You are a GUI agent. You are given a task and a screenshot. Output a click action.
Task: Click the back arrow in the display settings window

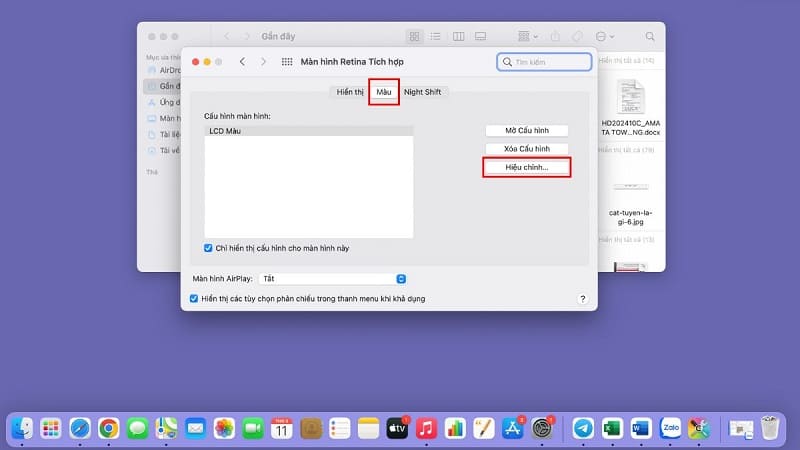coord(242,62)
